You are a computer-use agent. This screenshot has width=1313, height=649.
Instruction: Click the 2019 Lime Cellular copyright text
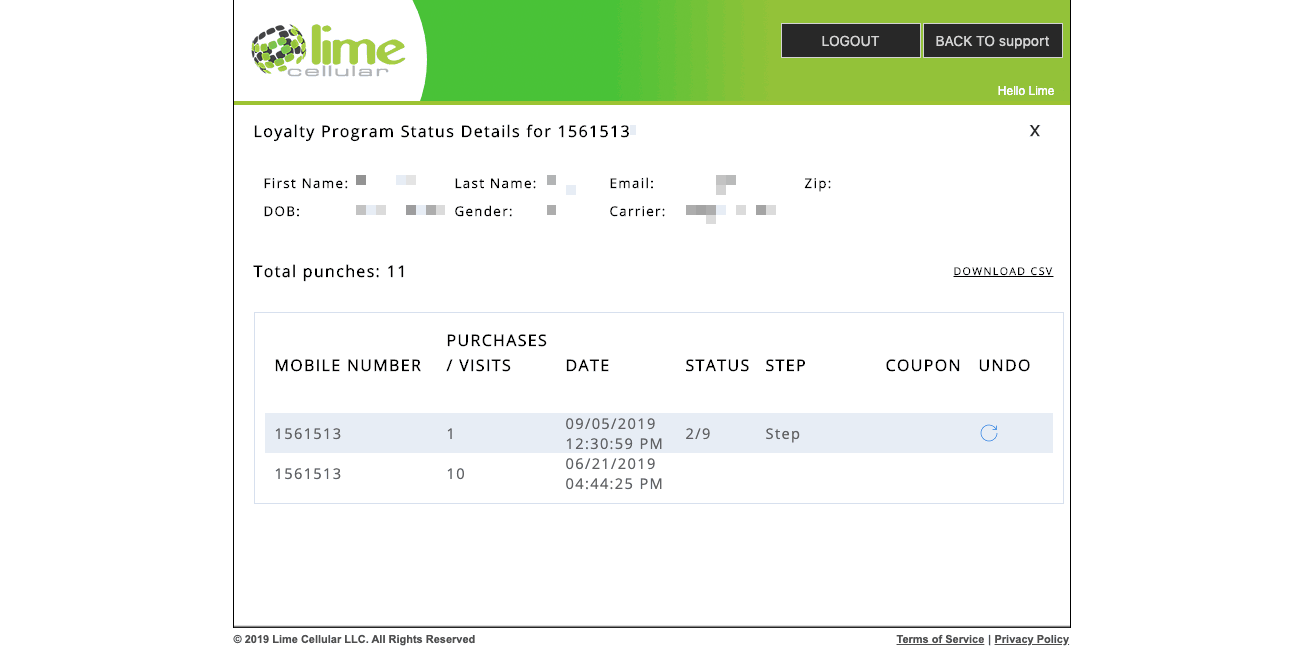coord(354,639)
